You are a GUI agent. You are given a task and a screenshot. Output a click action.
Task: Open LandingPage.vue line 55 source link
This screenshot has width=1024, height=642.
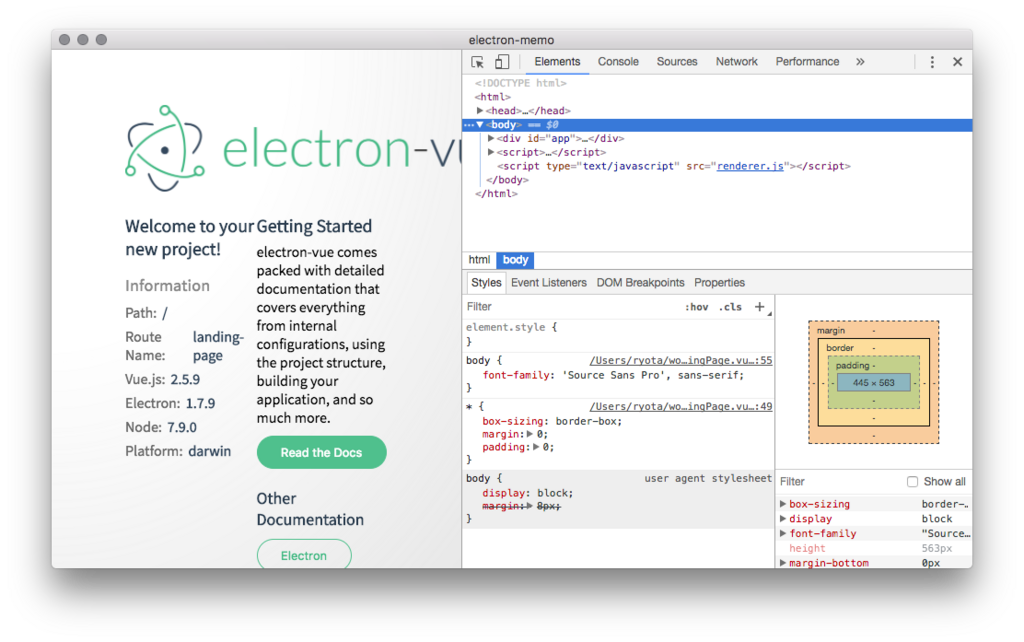680,361
